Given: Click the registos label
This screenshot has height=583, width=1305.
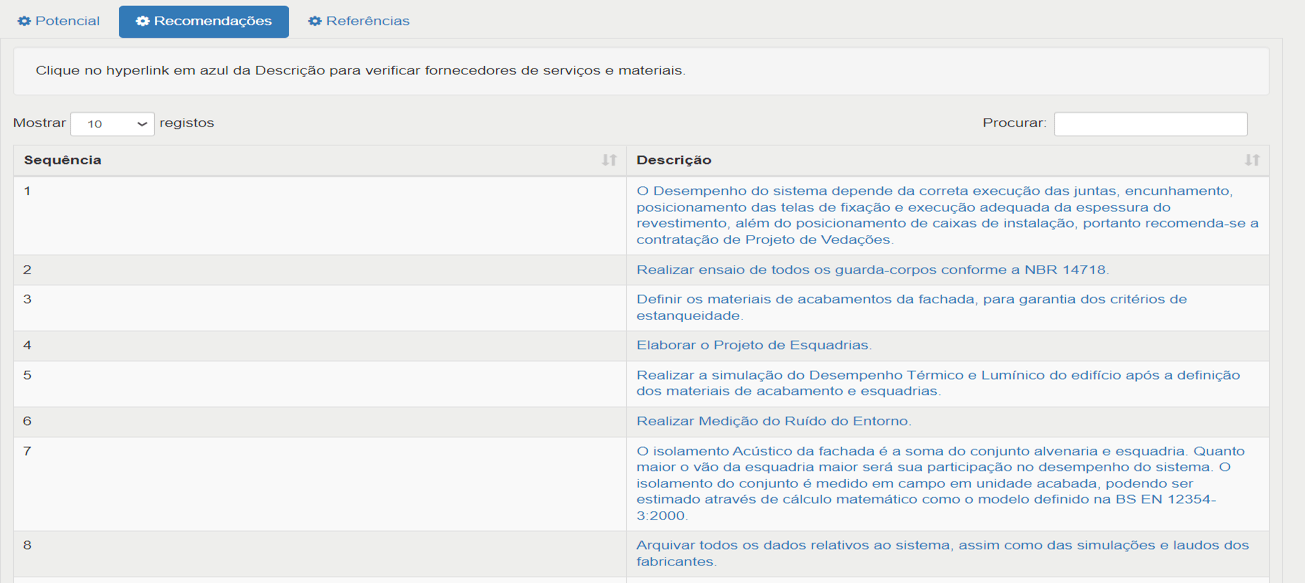Looking at the screenshot, I should tap(187, 123).
